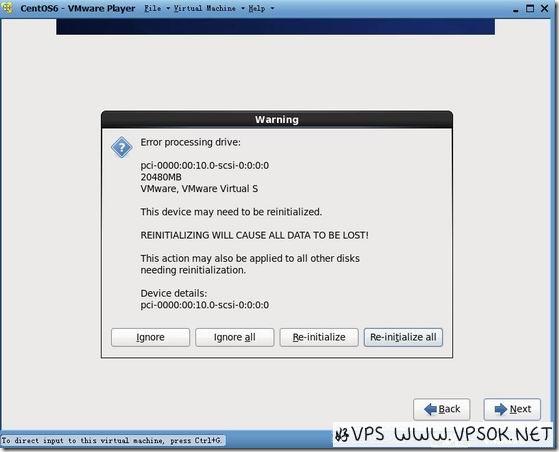Close the VMware Player window
Image resolution: width=559 pixels, height=452 pixels.
tap(544, 8)
